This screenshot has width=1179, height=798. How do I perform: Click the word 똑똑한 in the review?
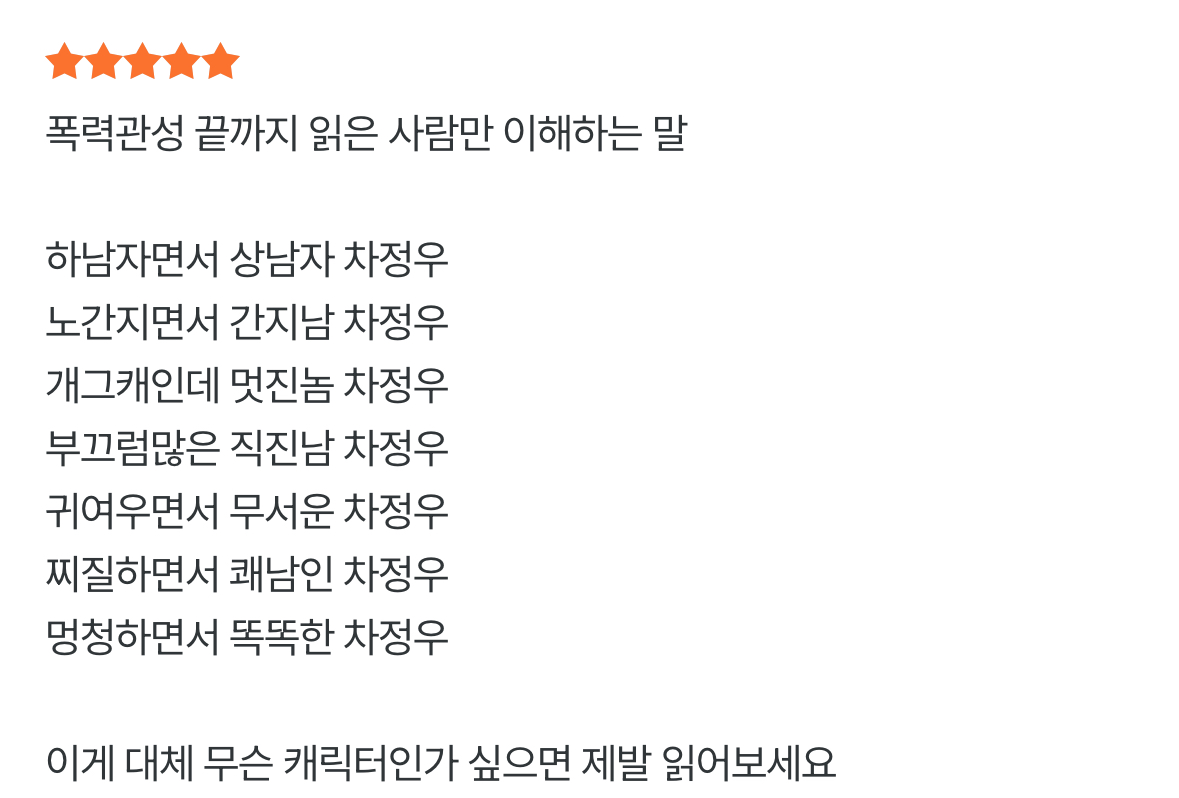pyautogui.click(x=281, y=637)
